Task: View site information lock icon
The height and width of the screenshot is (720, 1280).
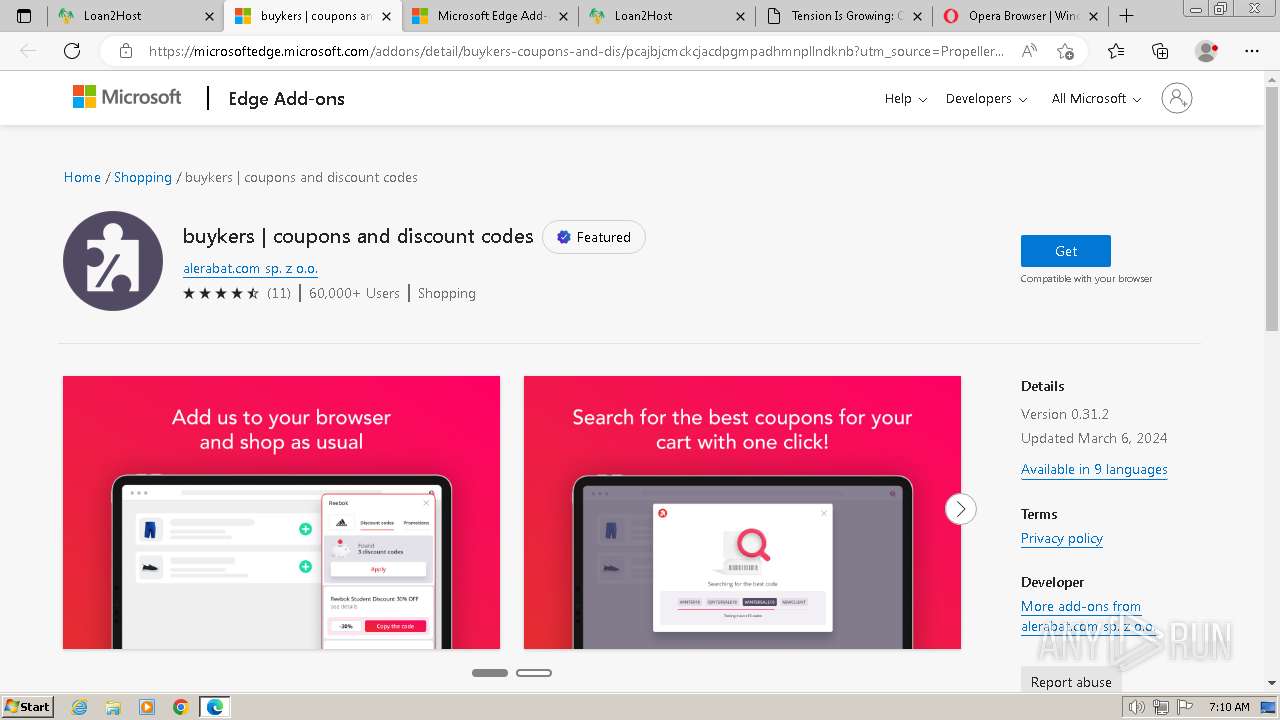Action: (125, 51)
